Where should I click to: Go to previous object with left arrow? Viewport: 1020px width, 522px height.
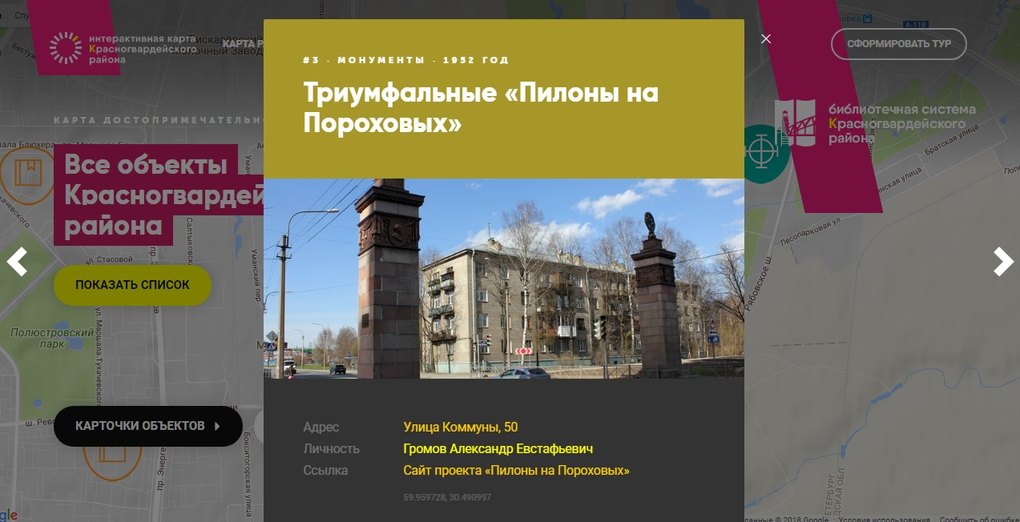coord(17,262)
